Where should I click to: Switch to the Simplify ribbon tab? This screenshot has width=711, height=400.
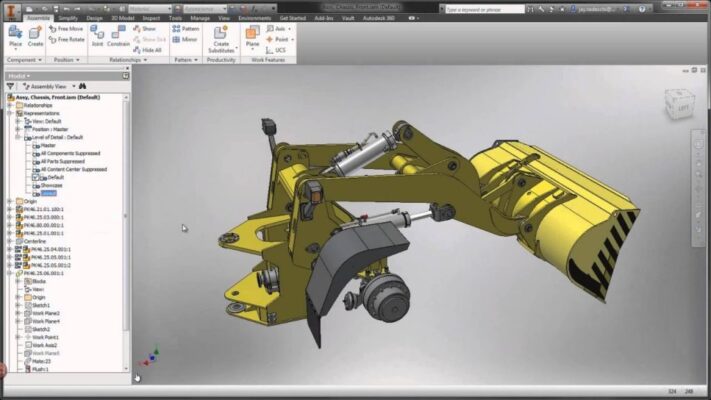click(x=68, y=18)
